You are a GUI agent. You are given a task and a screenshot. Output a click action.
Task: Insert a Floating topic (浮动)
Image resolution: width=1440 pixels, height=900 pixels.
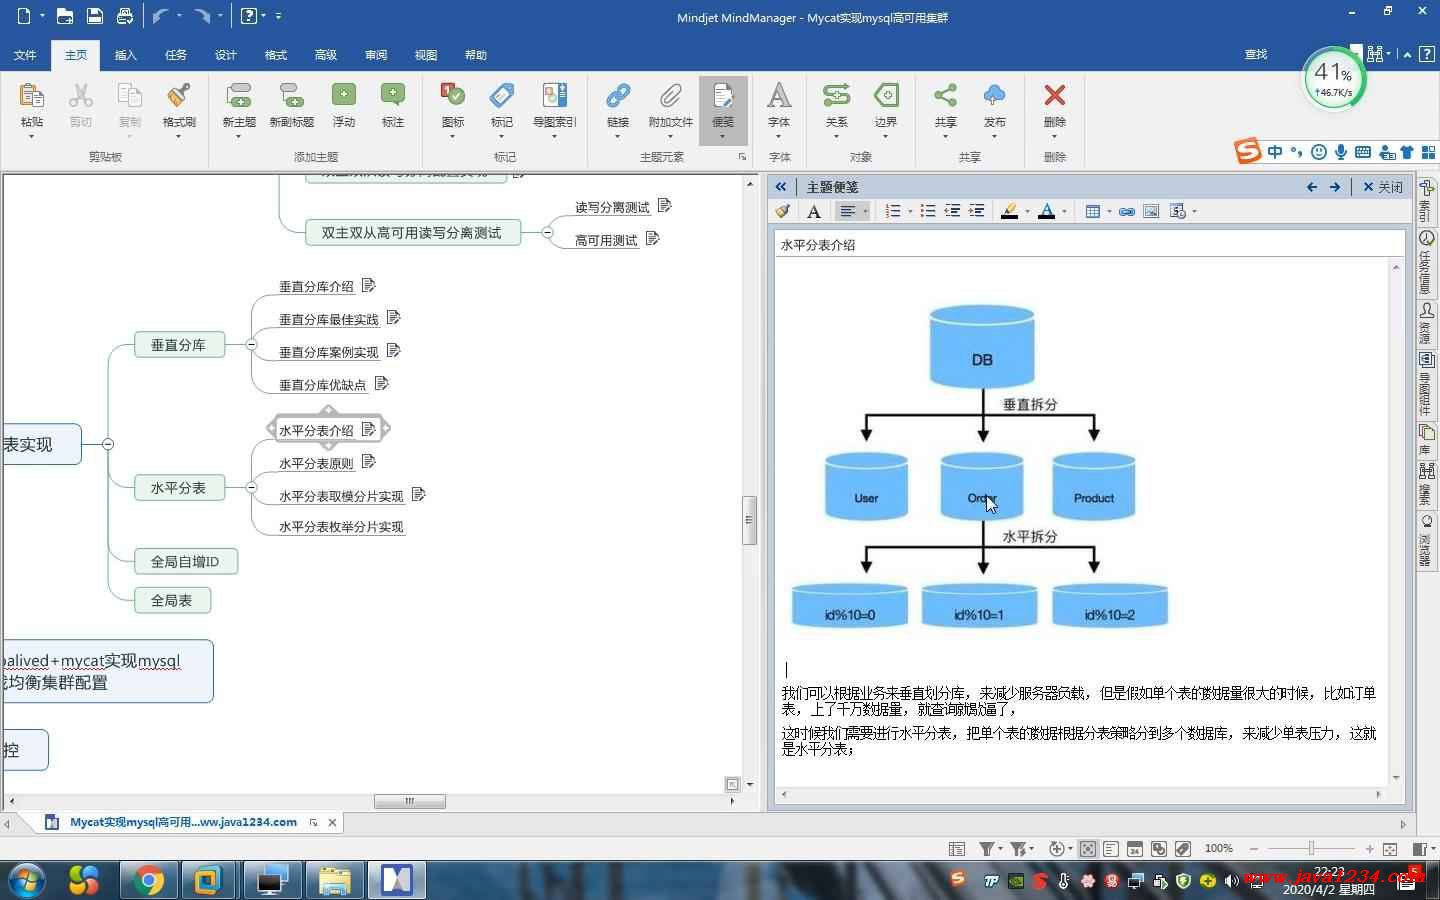point(344,95)
